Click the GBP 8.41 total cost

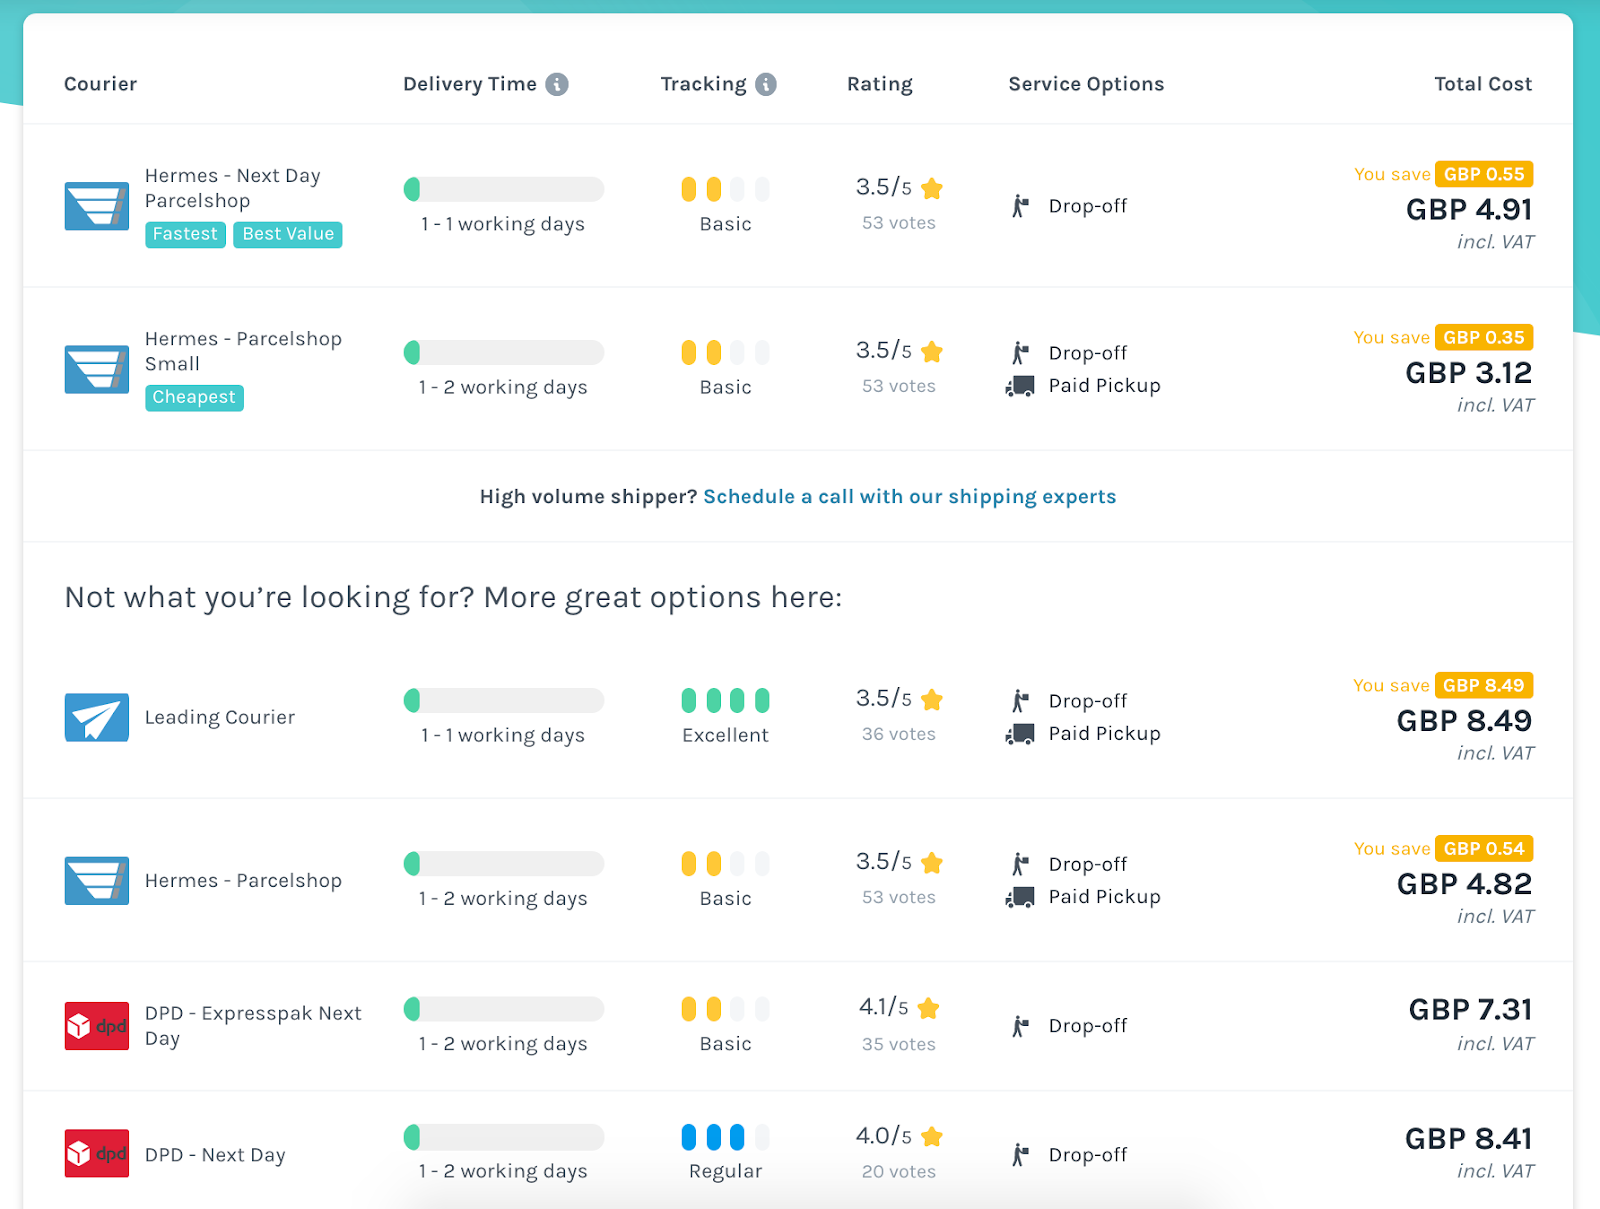click(x=1469, y=1139)
